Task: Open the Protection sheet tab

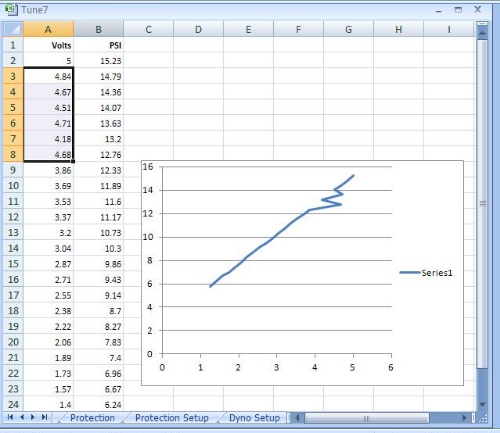Action: 92,418
